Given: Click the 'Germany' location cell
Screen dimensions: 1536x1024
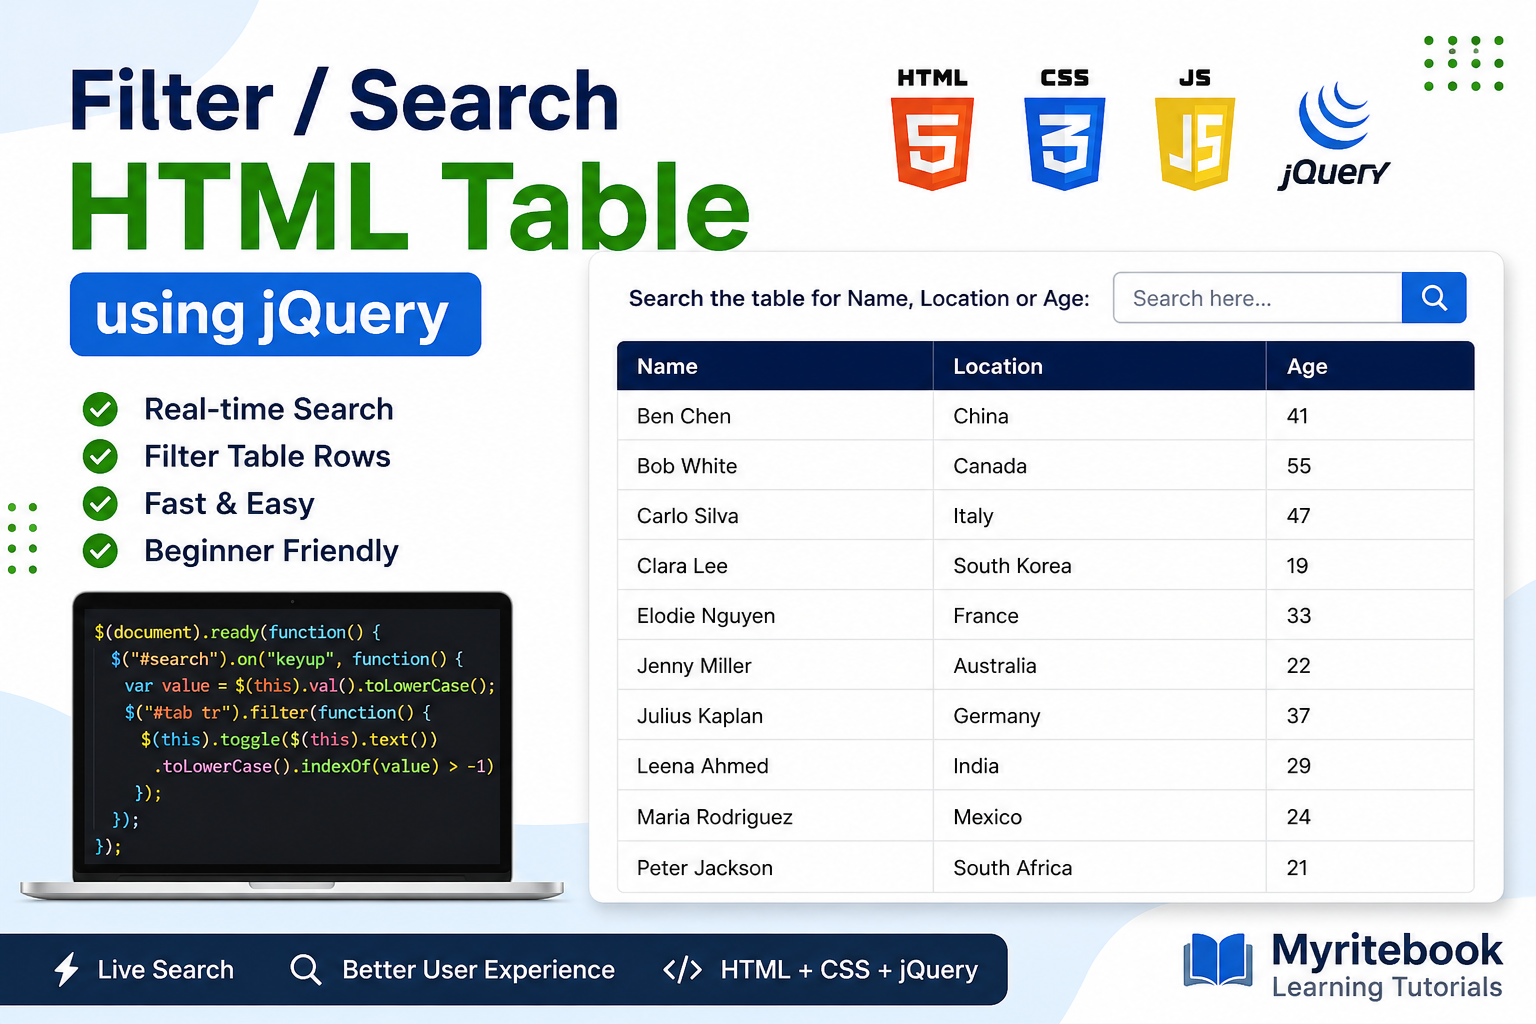Looking at the screenshot, I should [1099, 716].
